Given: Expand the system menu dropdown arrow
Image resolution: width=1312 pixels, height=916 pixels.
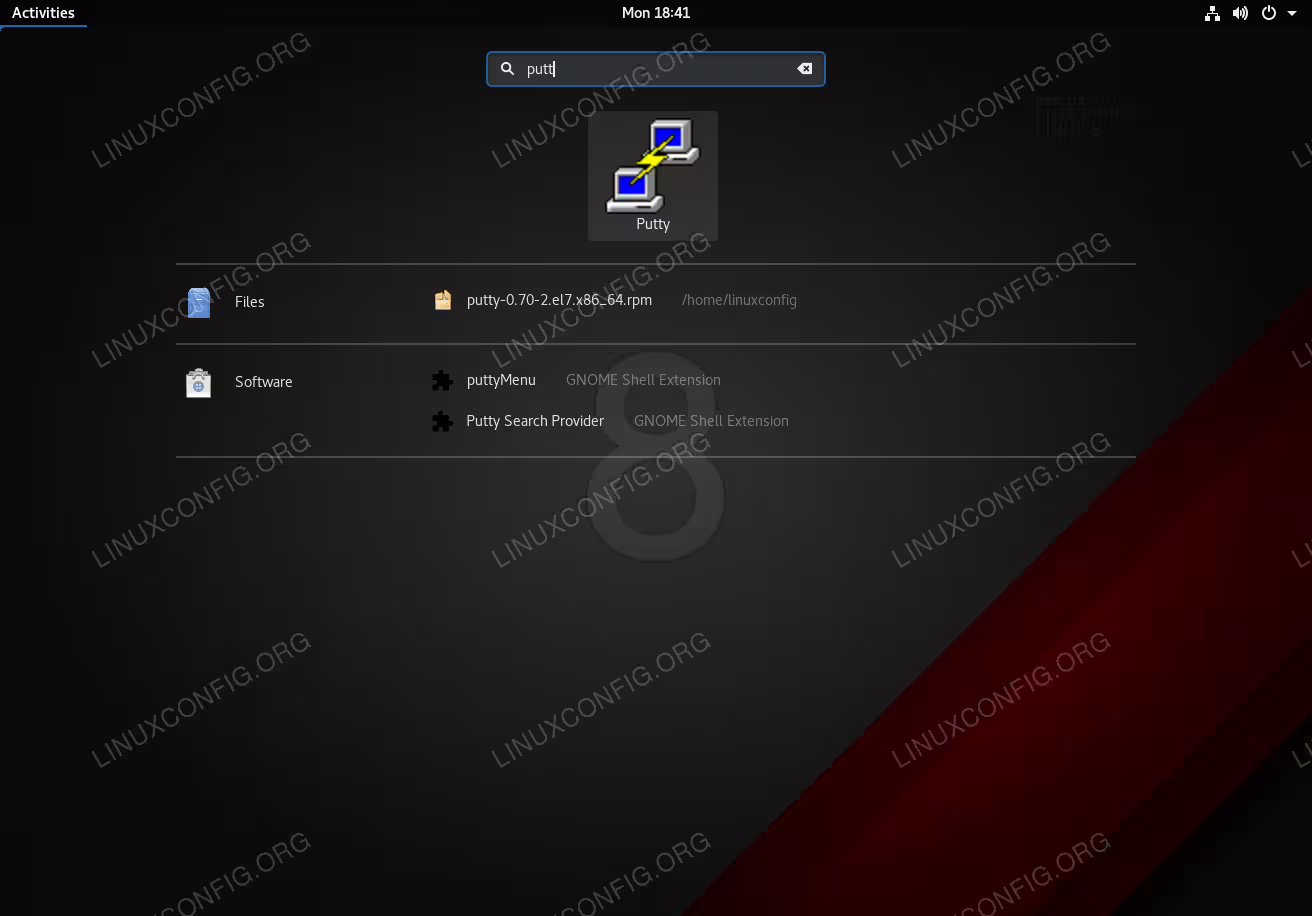Looking at the screenshot, I should [x=1291, y=14].
